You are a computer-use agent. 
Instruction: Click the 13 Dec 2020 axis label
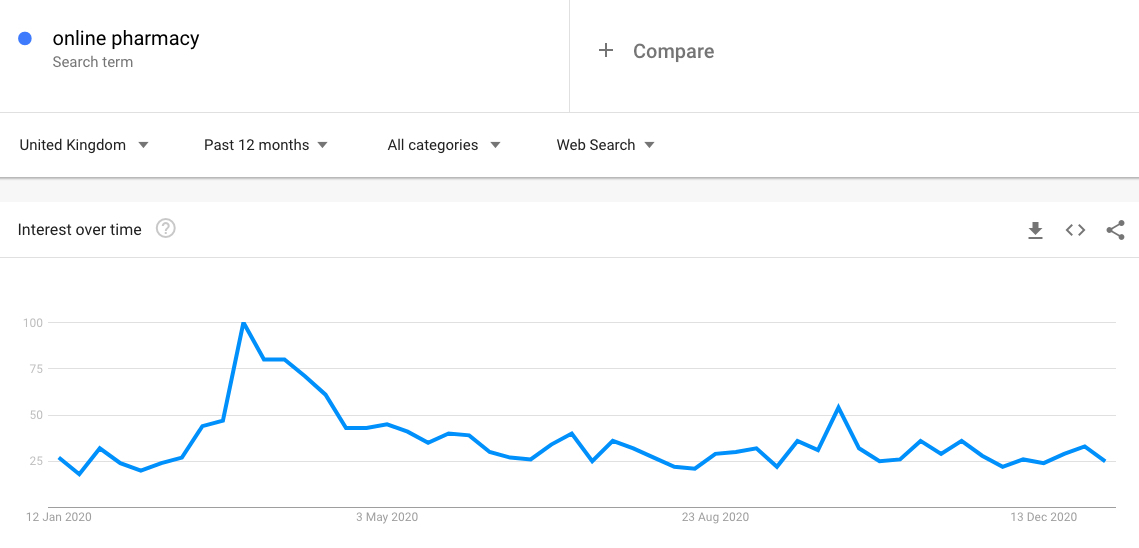coord(1045,517)
